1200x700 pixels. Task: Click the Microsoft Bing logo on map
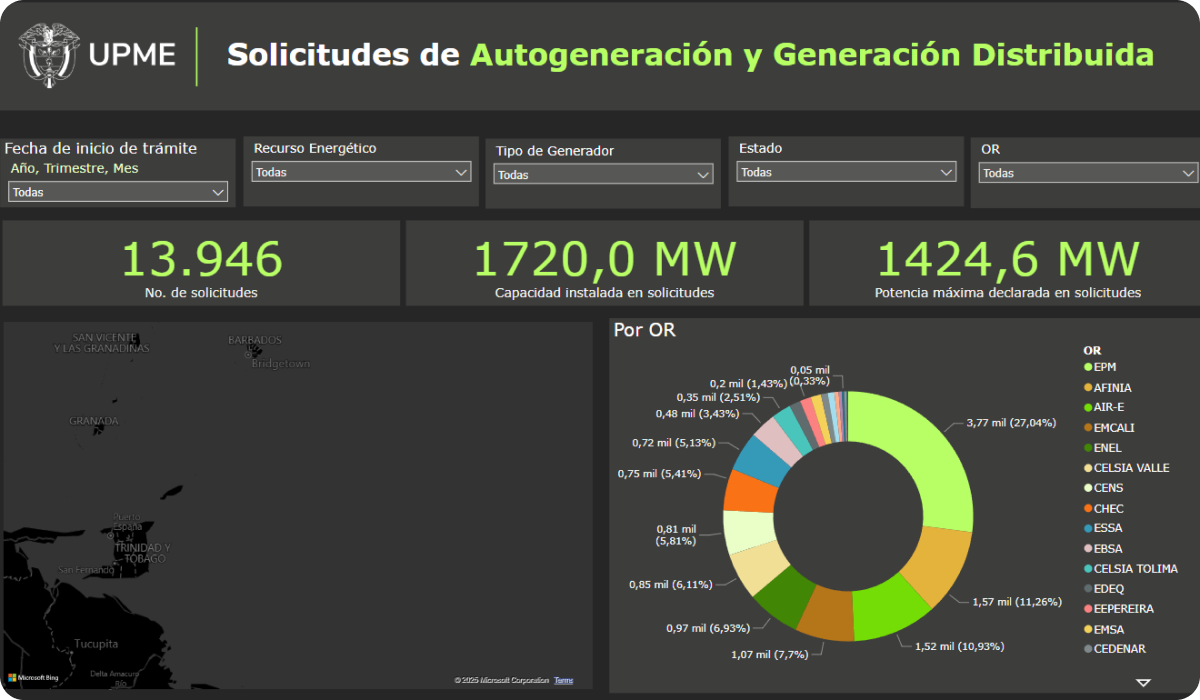[x=34, y=678]
